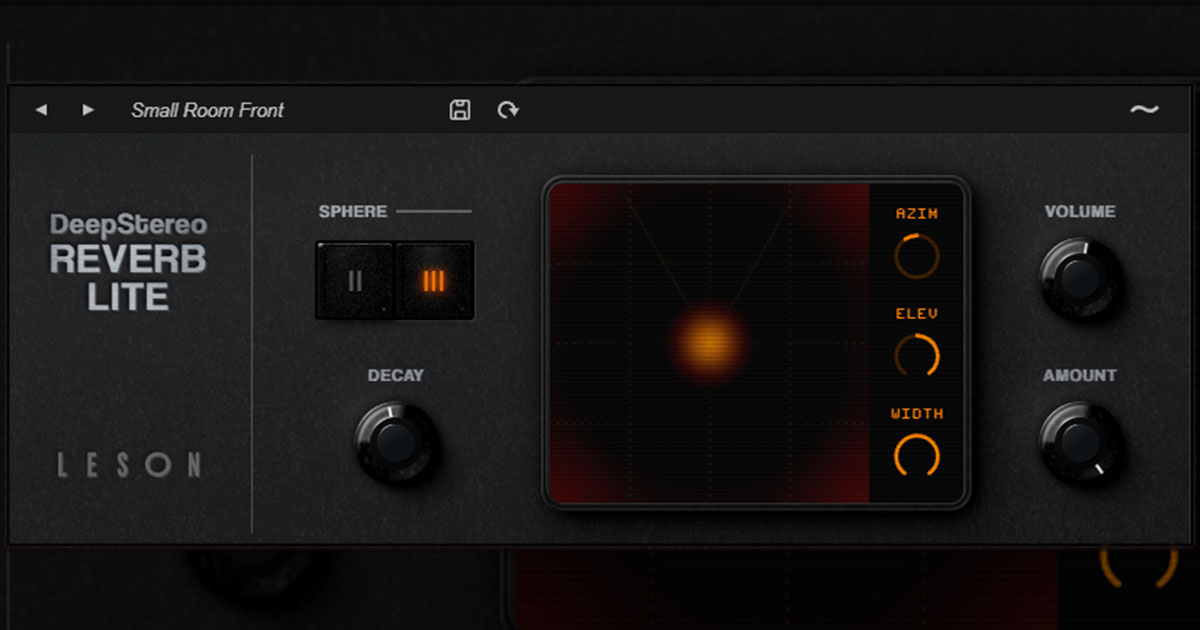Click the AZIM ring control

coord(917,256)
